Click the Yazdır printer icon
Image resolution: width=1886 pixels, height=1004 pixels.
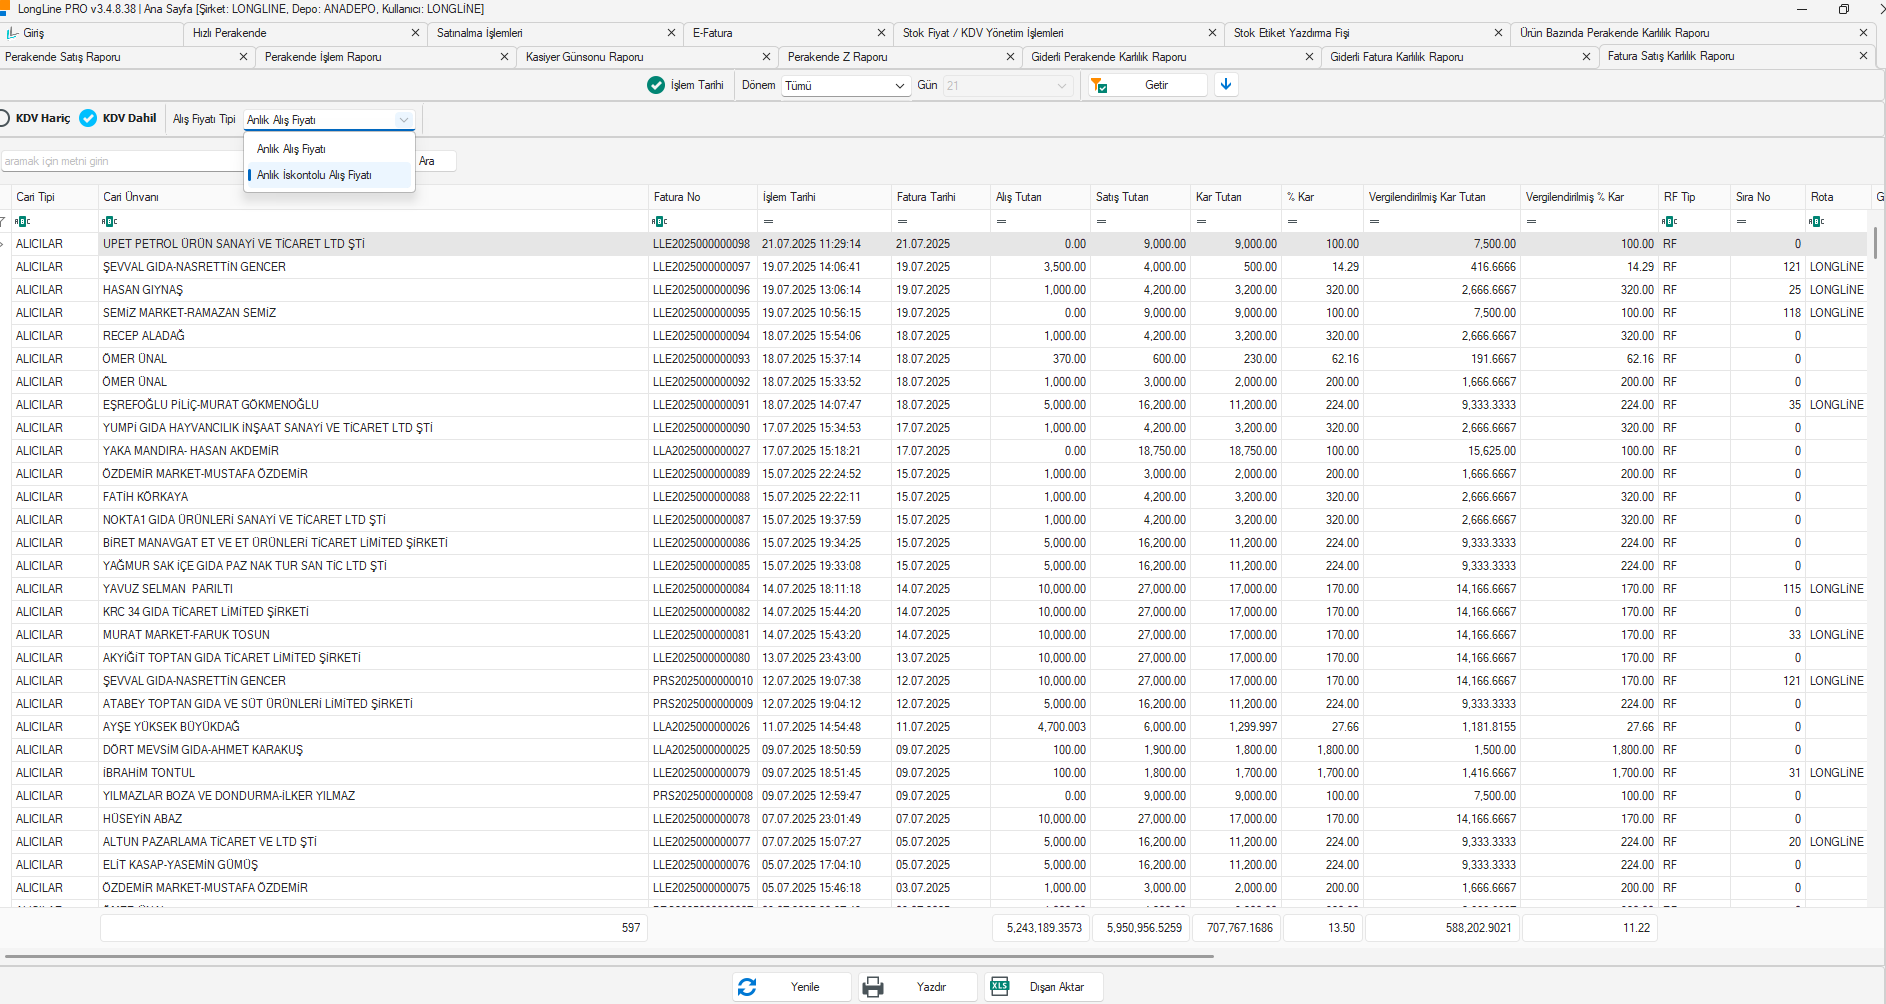[873, 987]
